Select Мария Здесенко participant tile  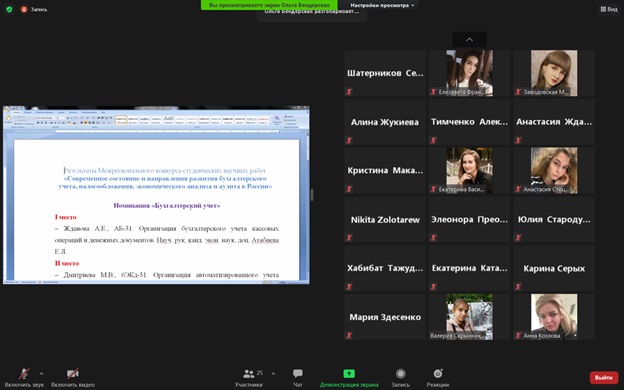pos(385,317)
